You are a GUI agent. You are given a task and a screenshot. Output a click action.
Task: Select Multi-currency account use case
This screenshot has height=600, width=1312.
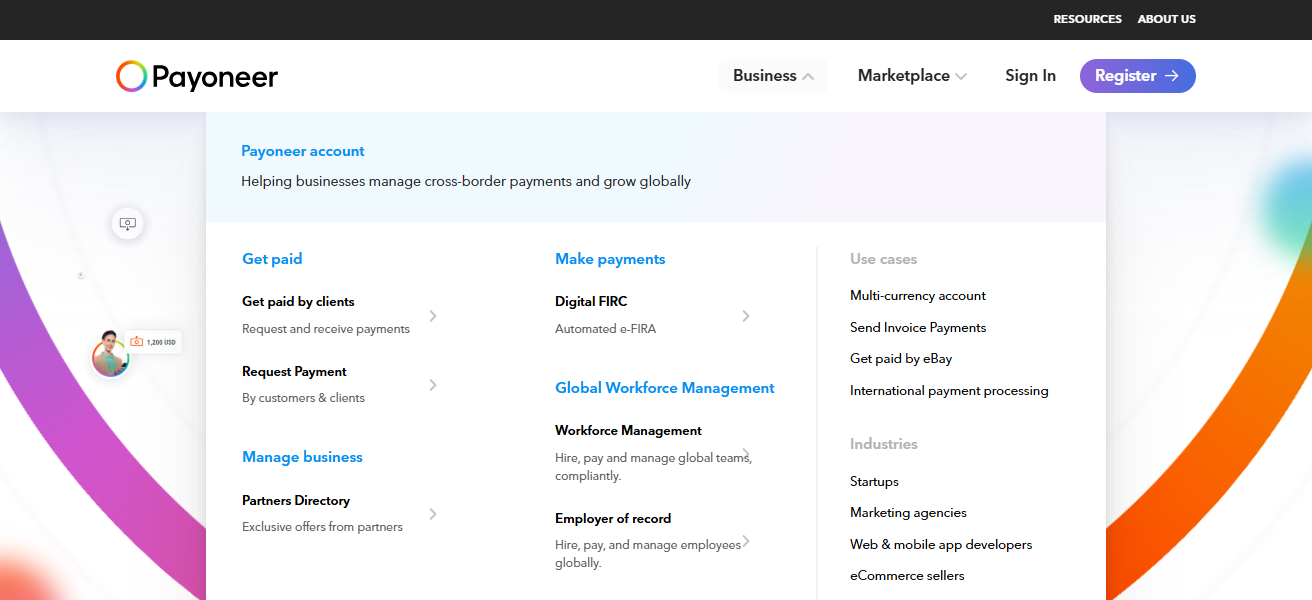(x=917, y=296)
